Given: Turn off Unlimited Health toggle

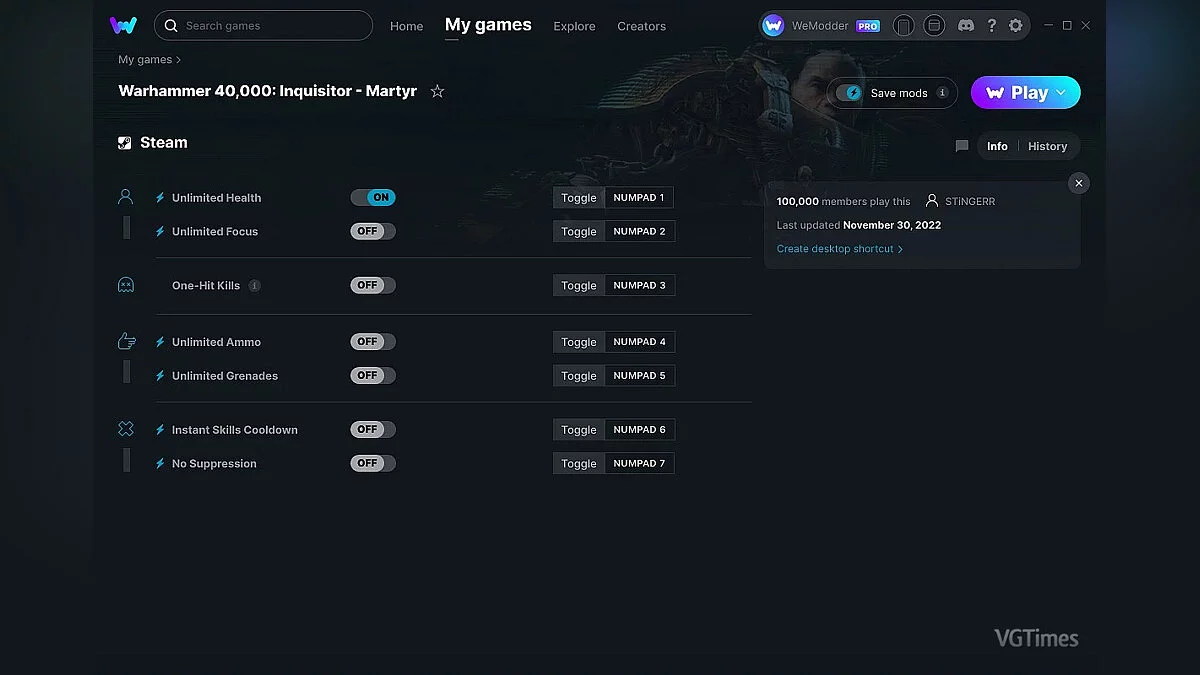Looking at the screenshot, I should (x=373, y=198).
